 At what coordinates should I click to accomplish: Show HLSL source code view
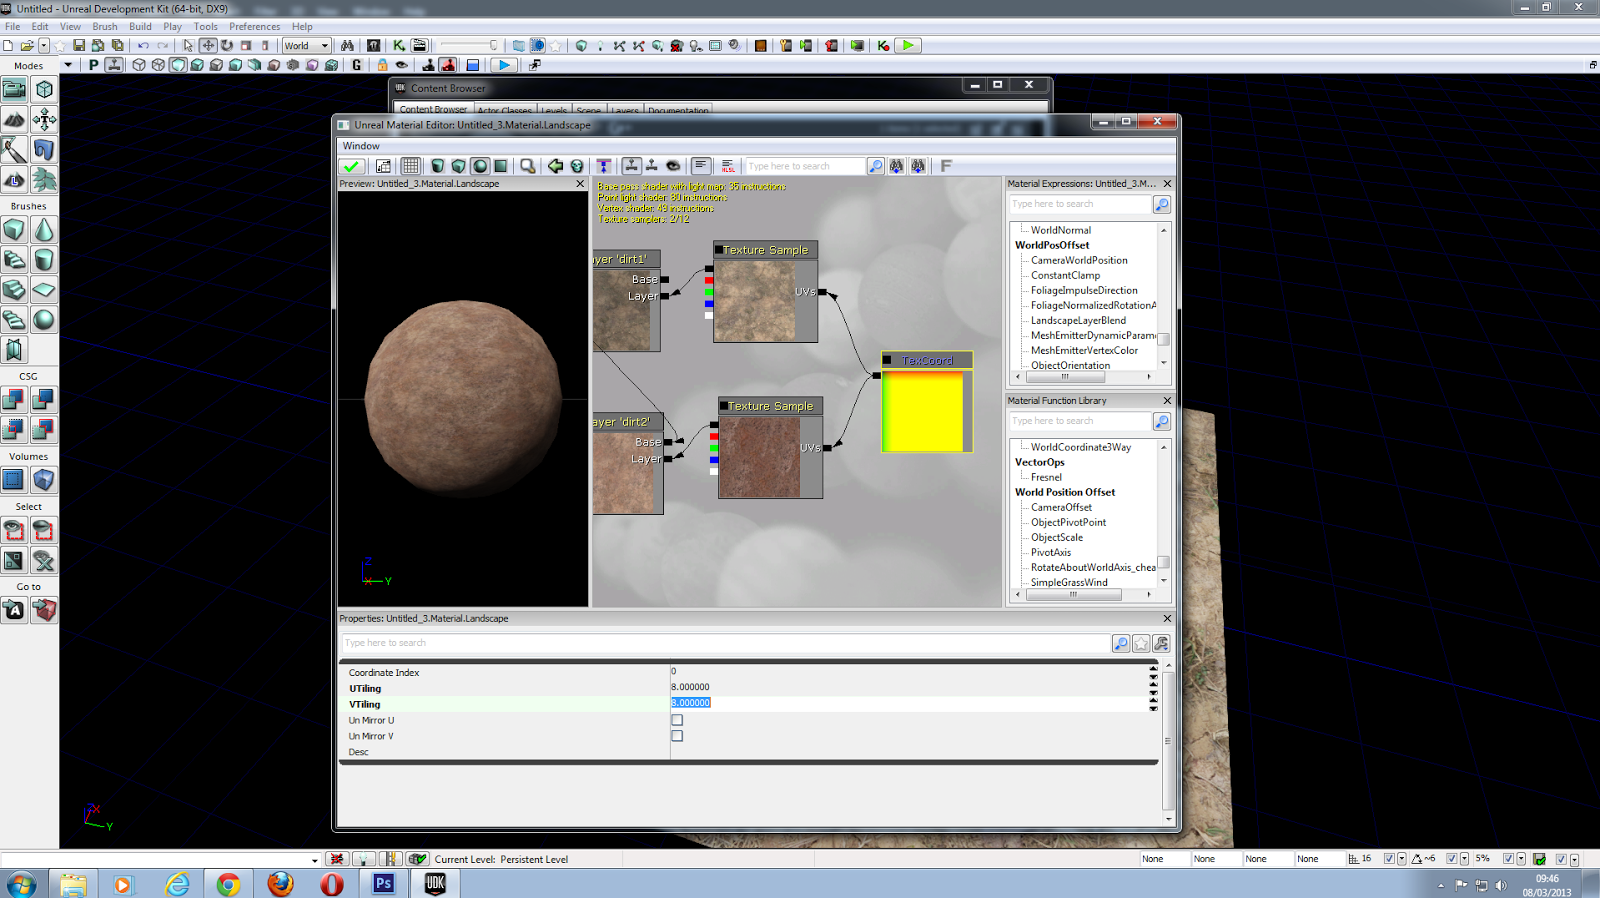[x=728, y=166]
